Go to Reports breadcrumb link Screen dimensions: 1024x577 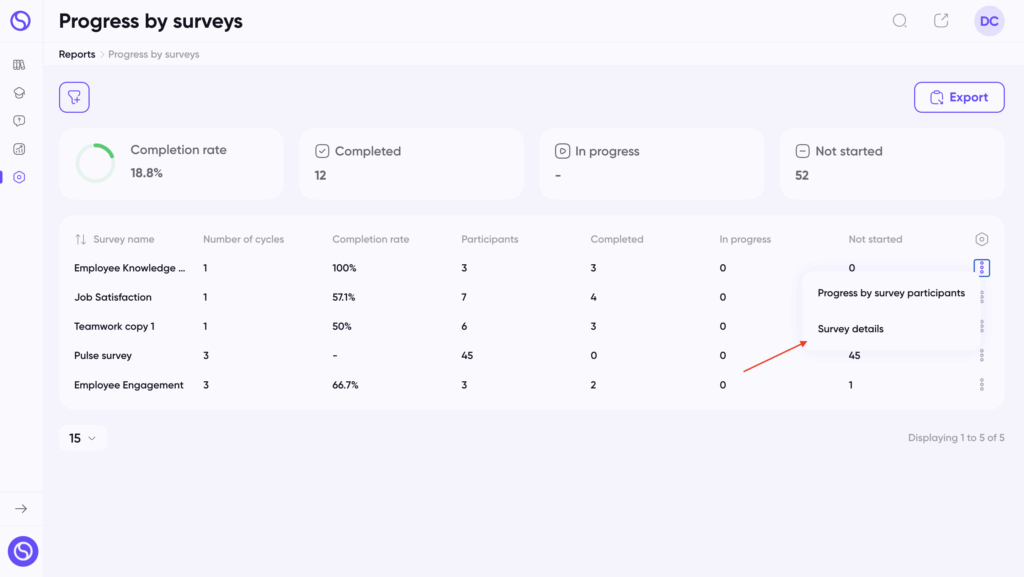(77, 54)
